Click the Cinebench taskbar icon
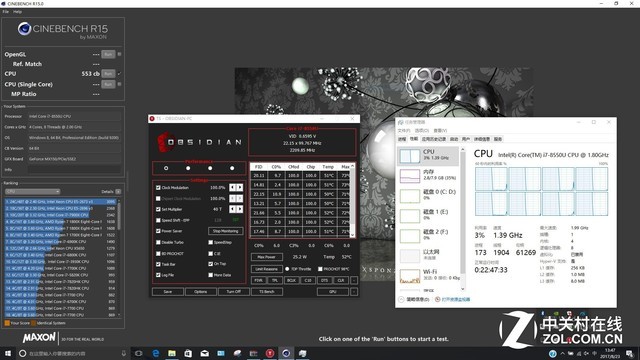The image size is (640, 360). pos(286,353)
